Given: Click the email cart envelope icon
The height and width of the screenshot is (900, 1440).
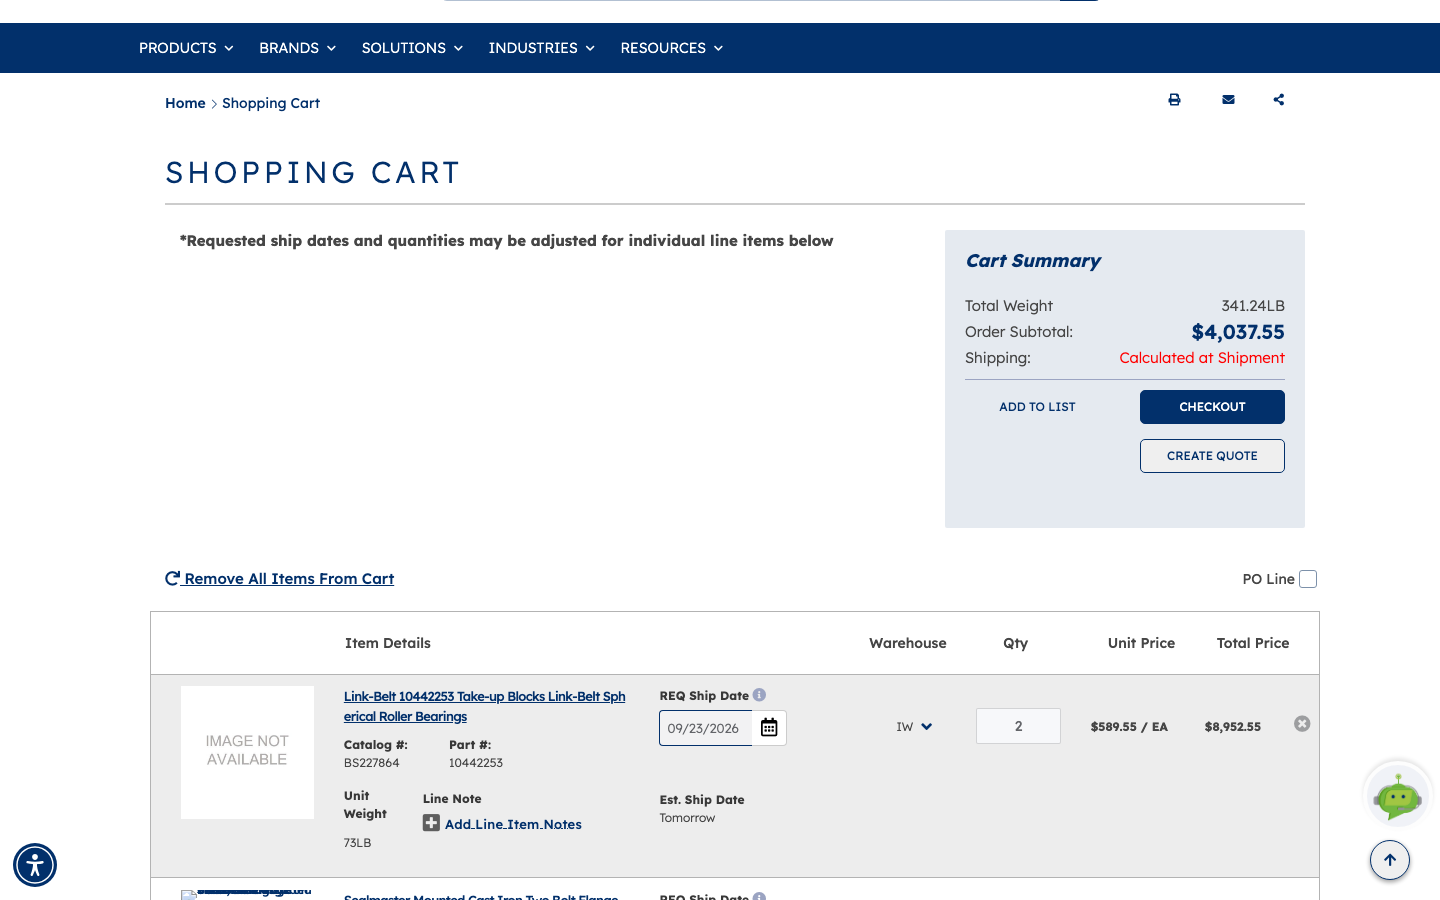Looking at the screenshot, I should click(1228, 100).
